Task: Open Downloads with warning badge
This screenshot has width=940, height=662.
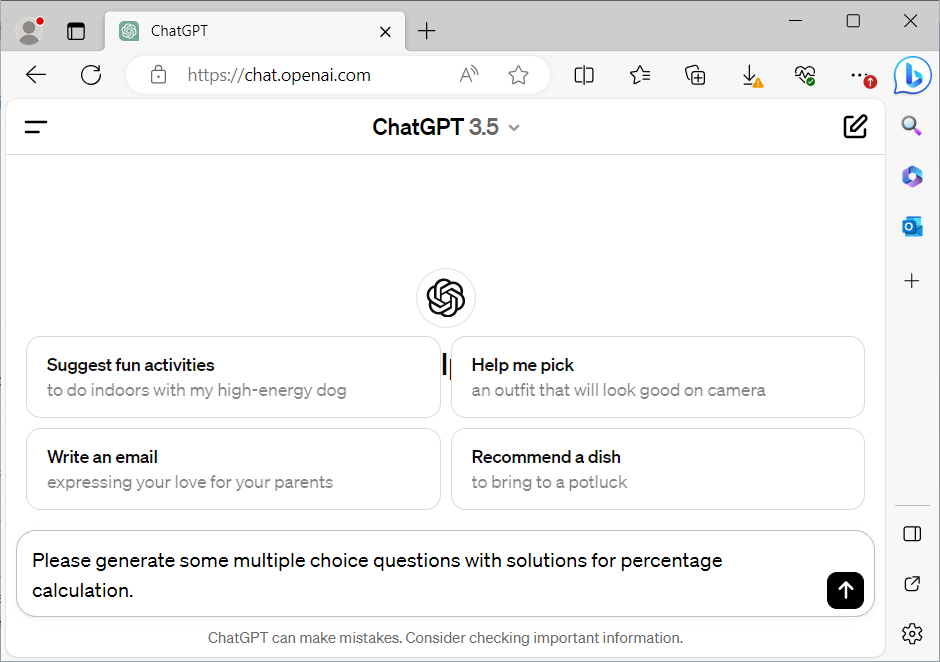Action: [751, 76]
